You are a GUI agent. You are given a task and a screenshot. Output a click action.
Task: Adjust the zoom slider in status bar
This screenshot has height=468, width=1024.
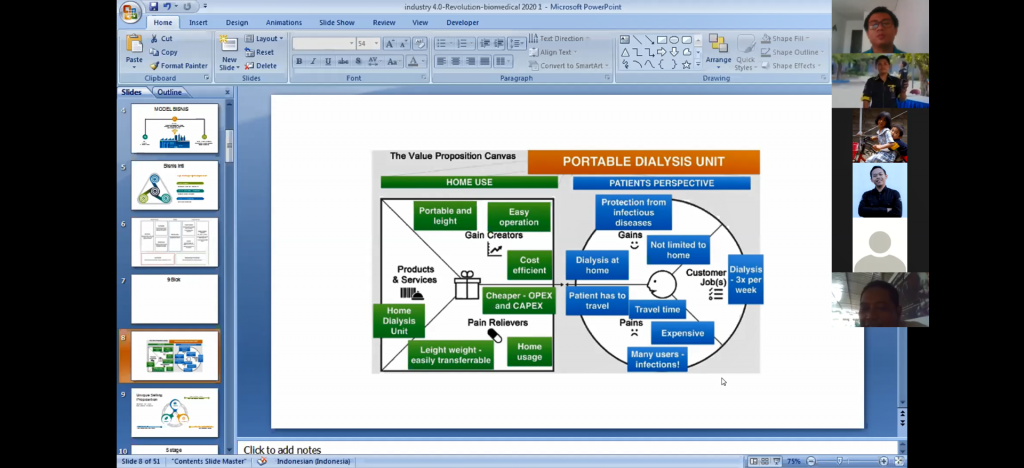click(840, 461)
